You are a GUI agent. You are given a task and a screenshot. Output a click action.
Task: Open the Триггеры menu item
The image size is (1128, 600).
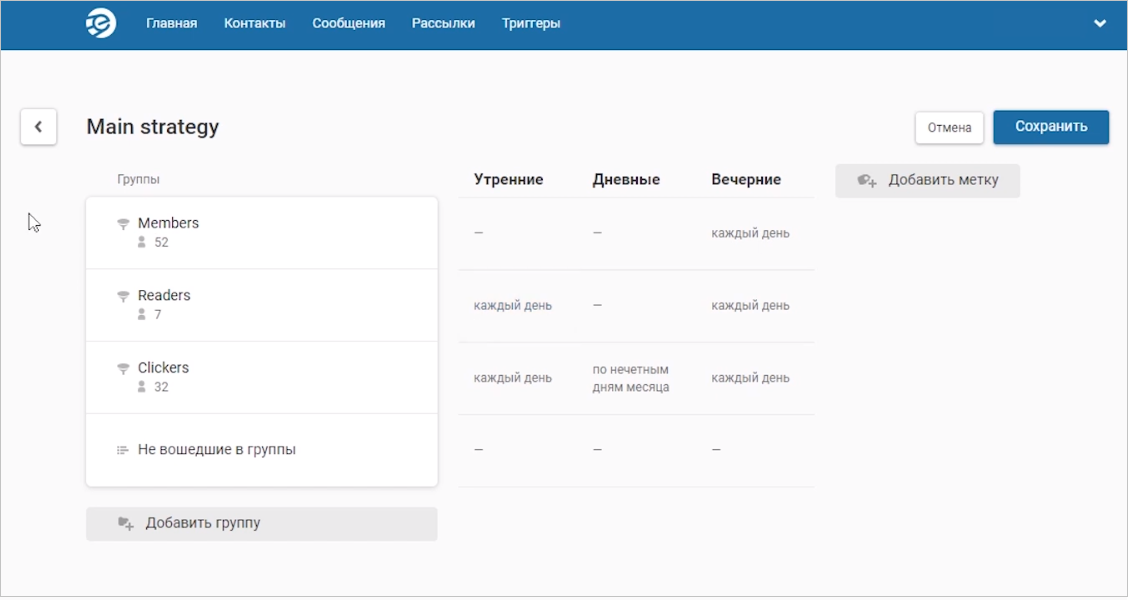[531, 23]
